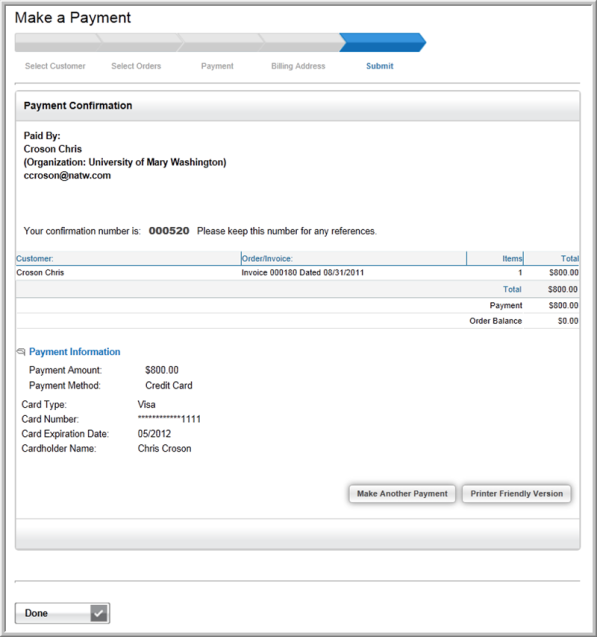Screen dimensions: 597x637
Task: Toggle the Payment Information heading
Action: pyautogui.click(x=75, y=352)
